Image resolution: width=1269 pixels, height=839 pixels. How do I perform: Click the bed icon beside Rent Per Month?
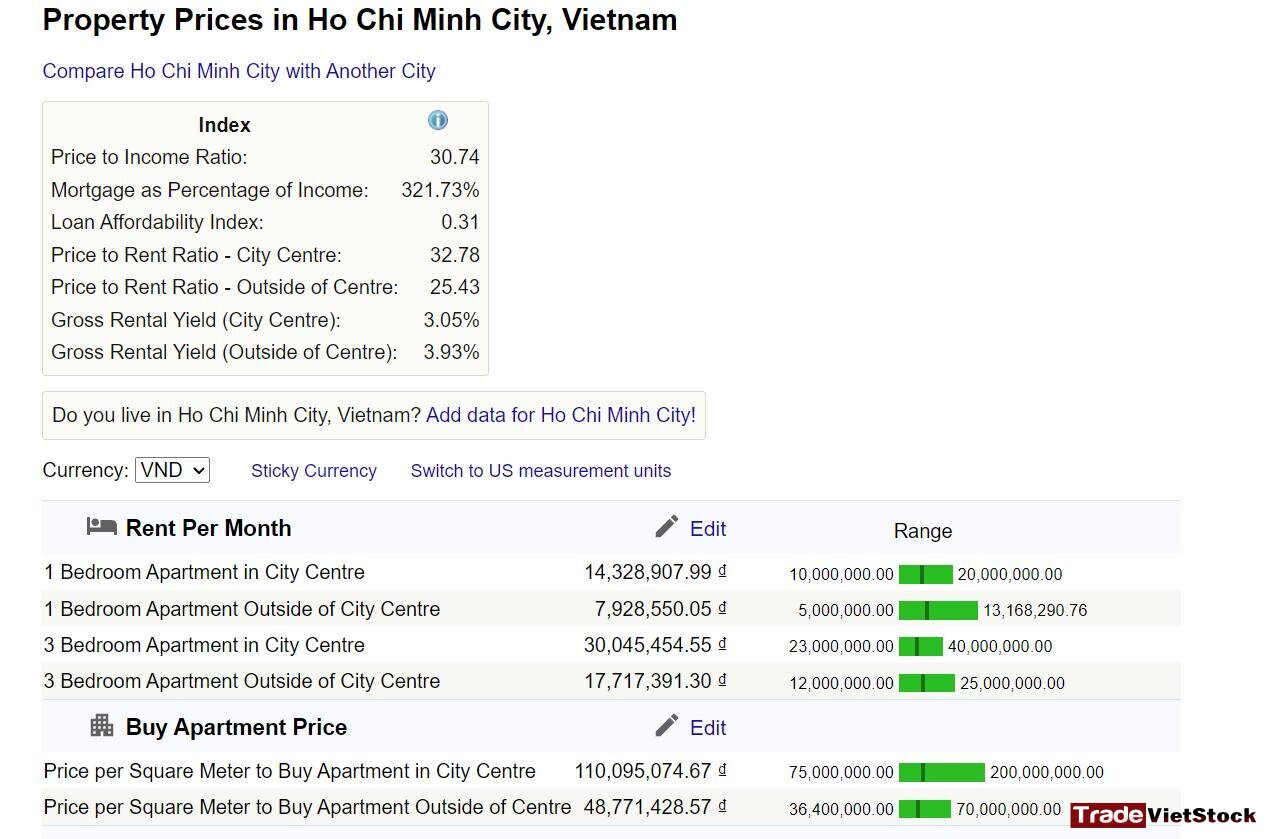(x=101, y=526)
